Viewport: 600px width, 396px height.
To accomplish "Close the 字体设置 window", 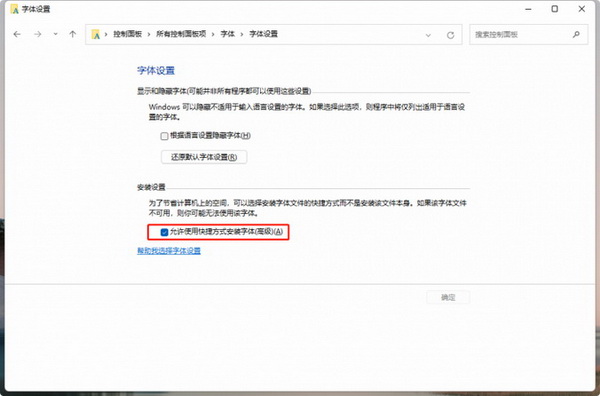I will click(582, 9).
